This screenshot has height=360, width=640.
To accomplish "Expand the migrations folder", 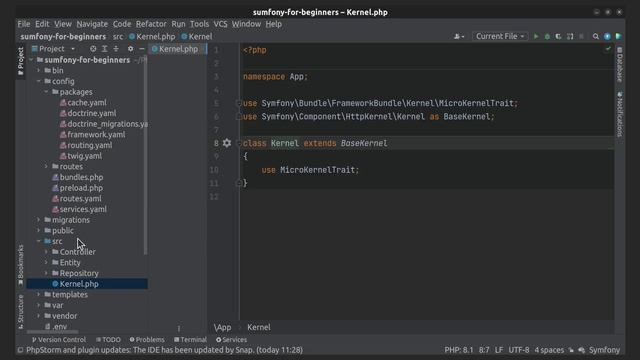I will point(39,220).
